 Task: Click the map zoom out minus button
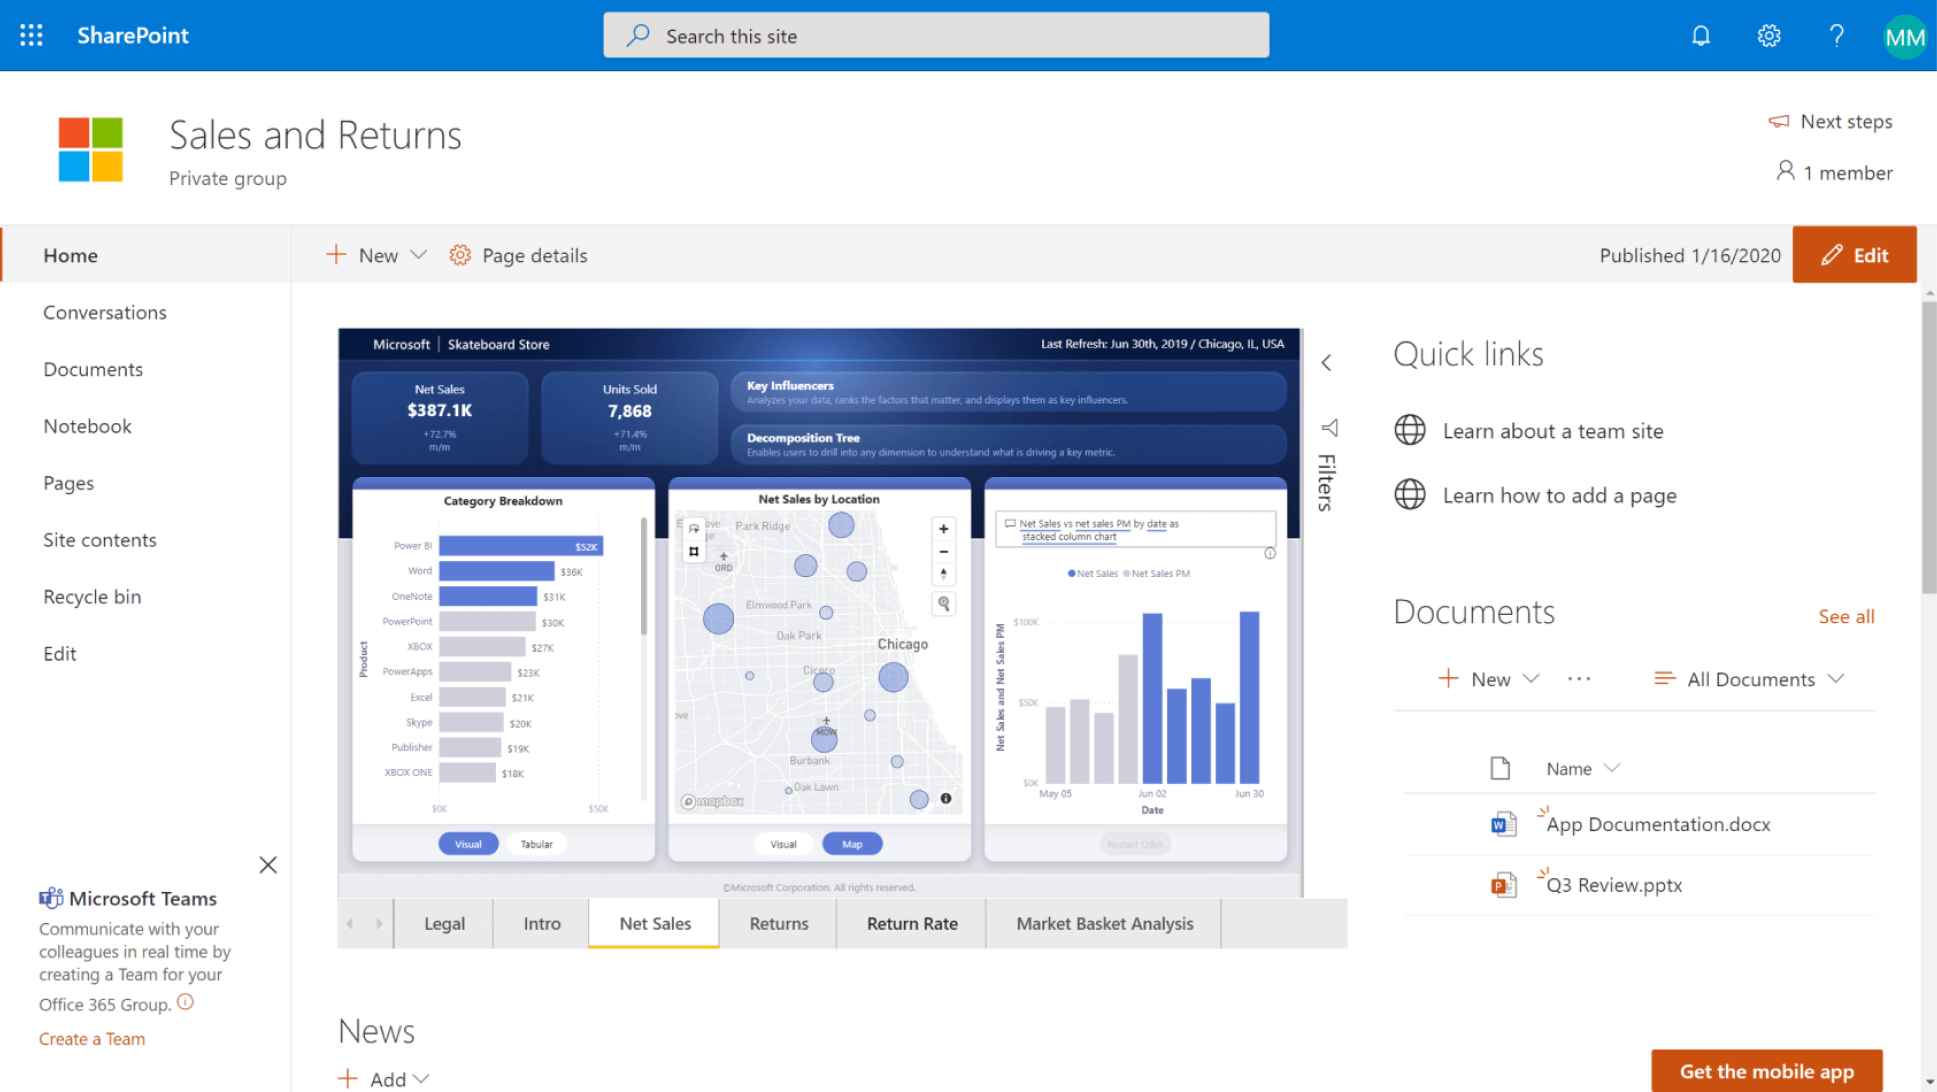(x=943, y=552)
